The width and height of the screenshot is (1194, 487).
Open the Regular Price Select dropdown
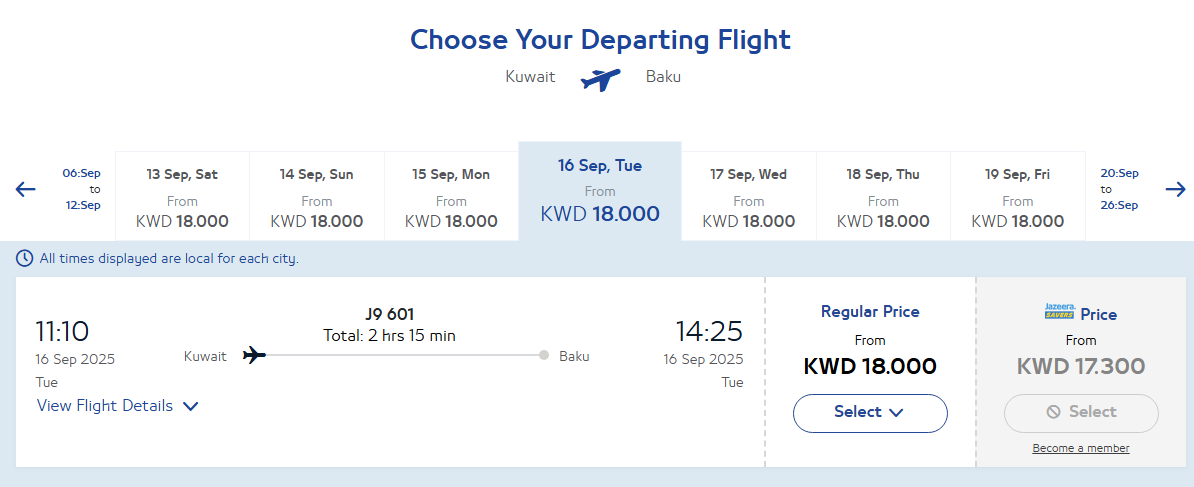pyautogui.click(x=870, y=413)
